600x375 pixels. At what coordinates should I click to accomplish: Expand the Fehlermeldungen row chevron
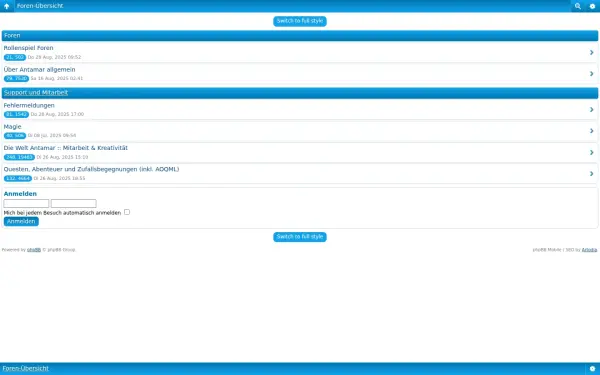tap(592, 109)
